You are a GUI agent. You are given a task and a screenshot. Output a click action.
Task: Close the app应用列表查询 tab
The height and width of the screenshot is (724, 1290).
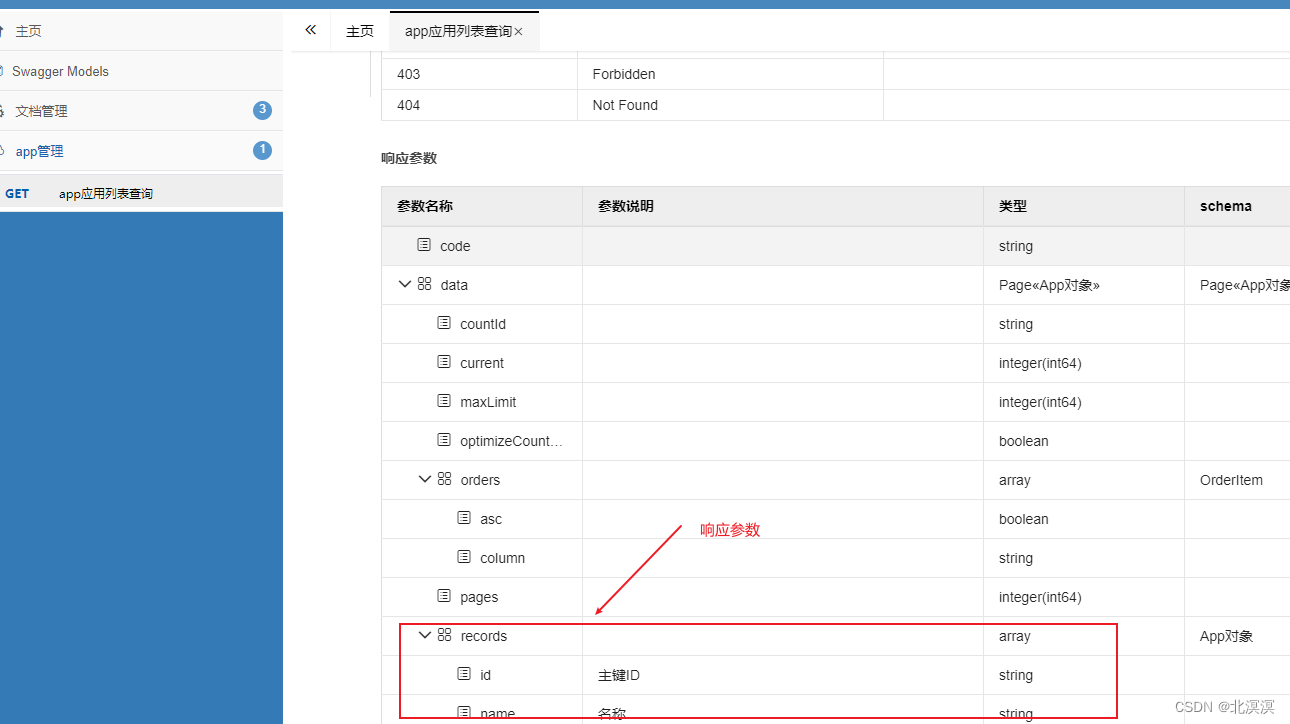click(518, 30)
